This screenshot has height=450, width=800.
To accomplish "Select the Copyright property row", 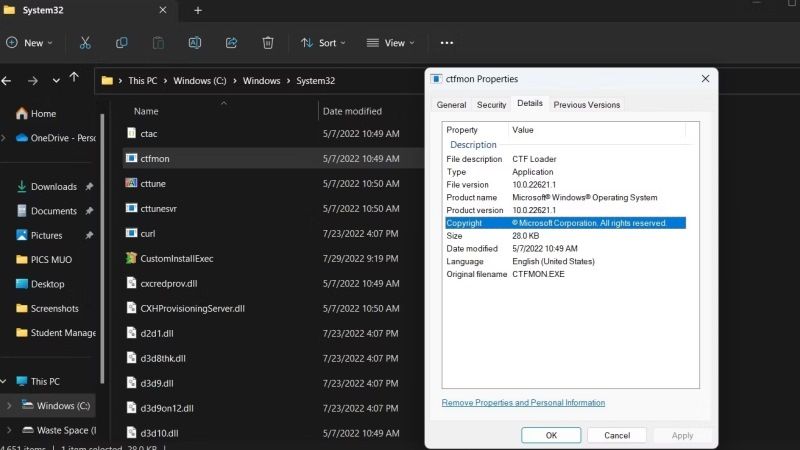I will pos(565,223).
